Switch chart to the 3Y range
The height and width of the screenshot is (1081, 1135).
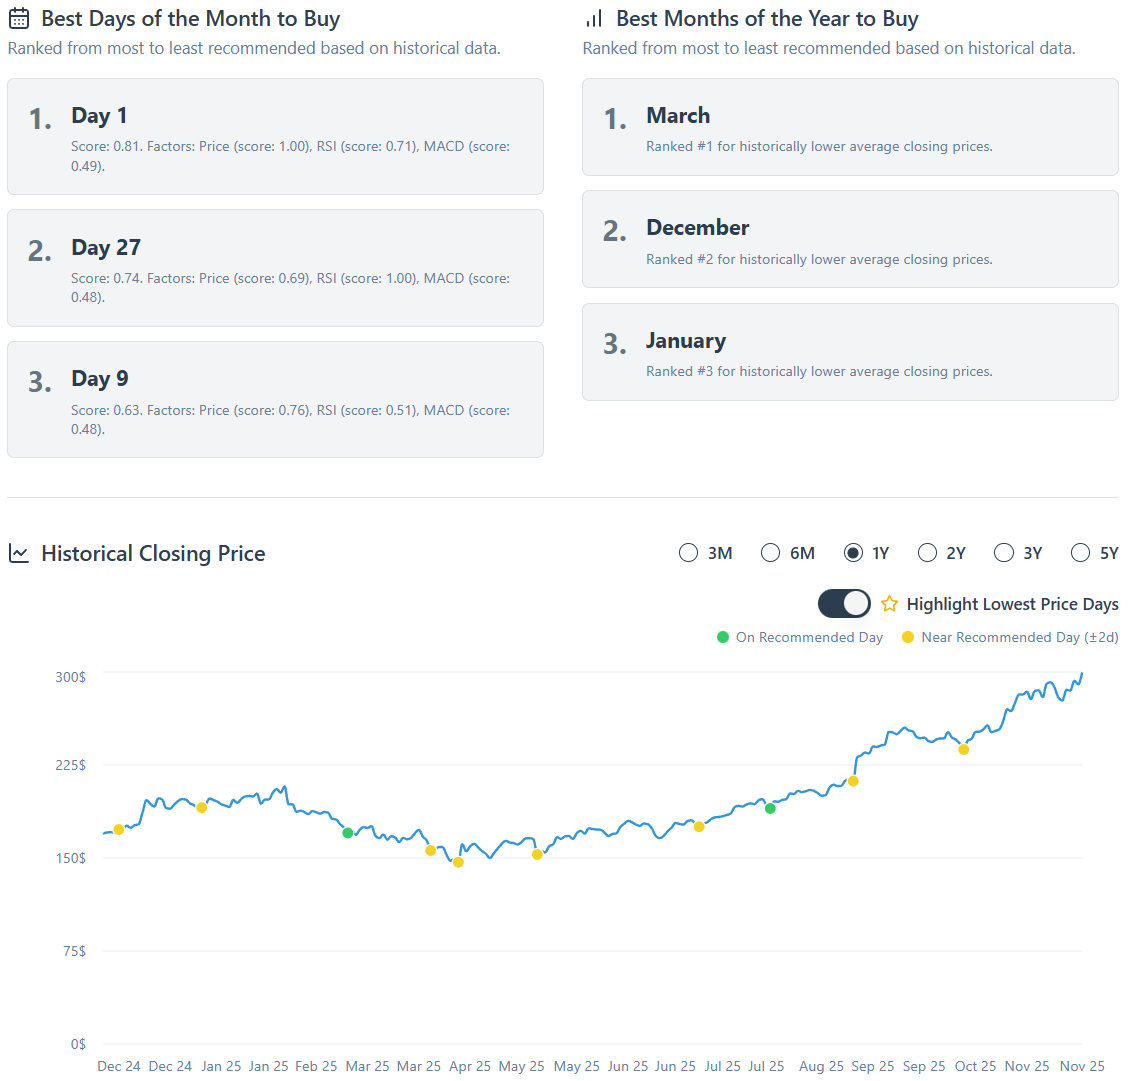[x=1004, y=553]
